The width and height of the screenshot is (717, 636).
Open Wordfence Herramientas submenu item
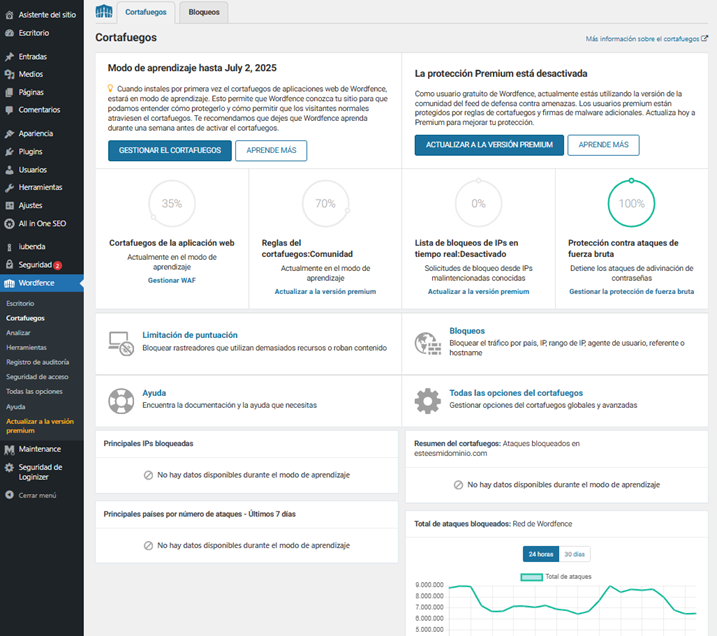[x=27, y=347]
